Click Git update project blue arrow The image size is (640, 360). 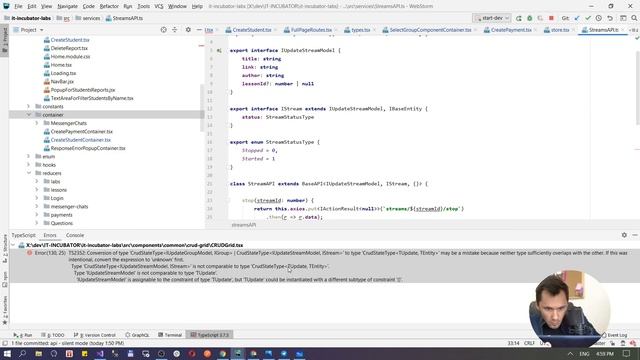pos(577,18)
